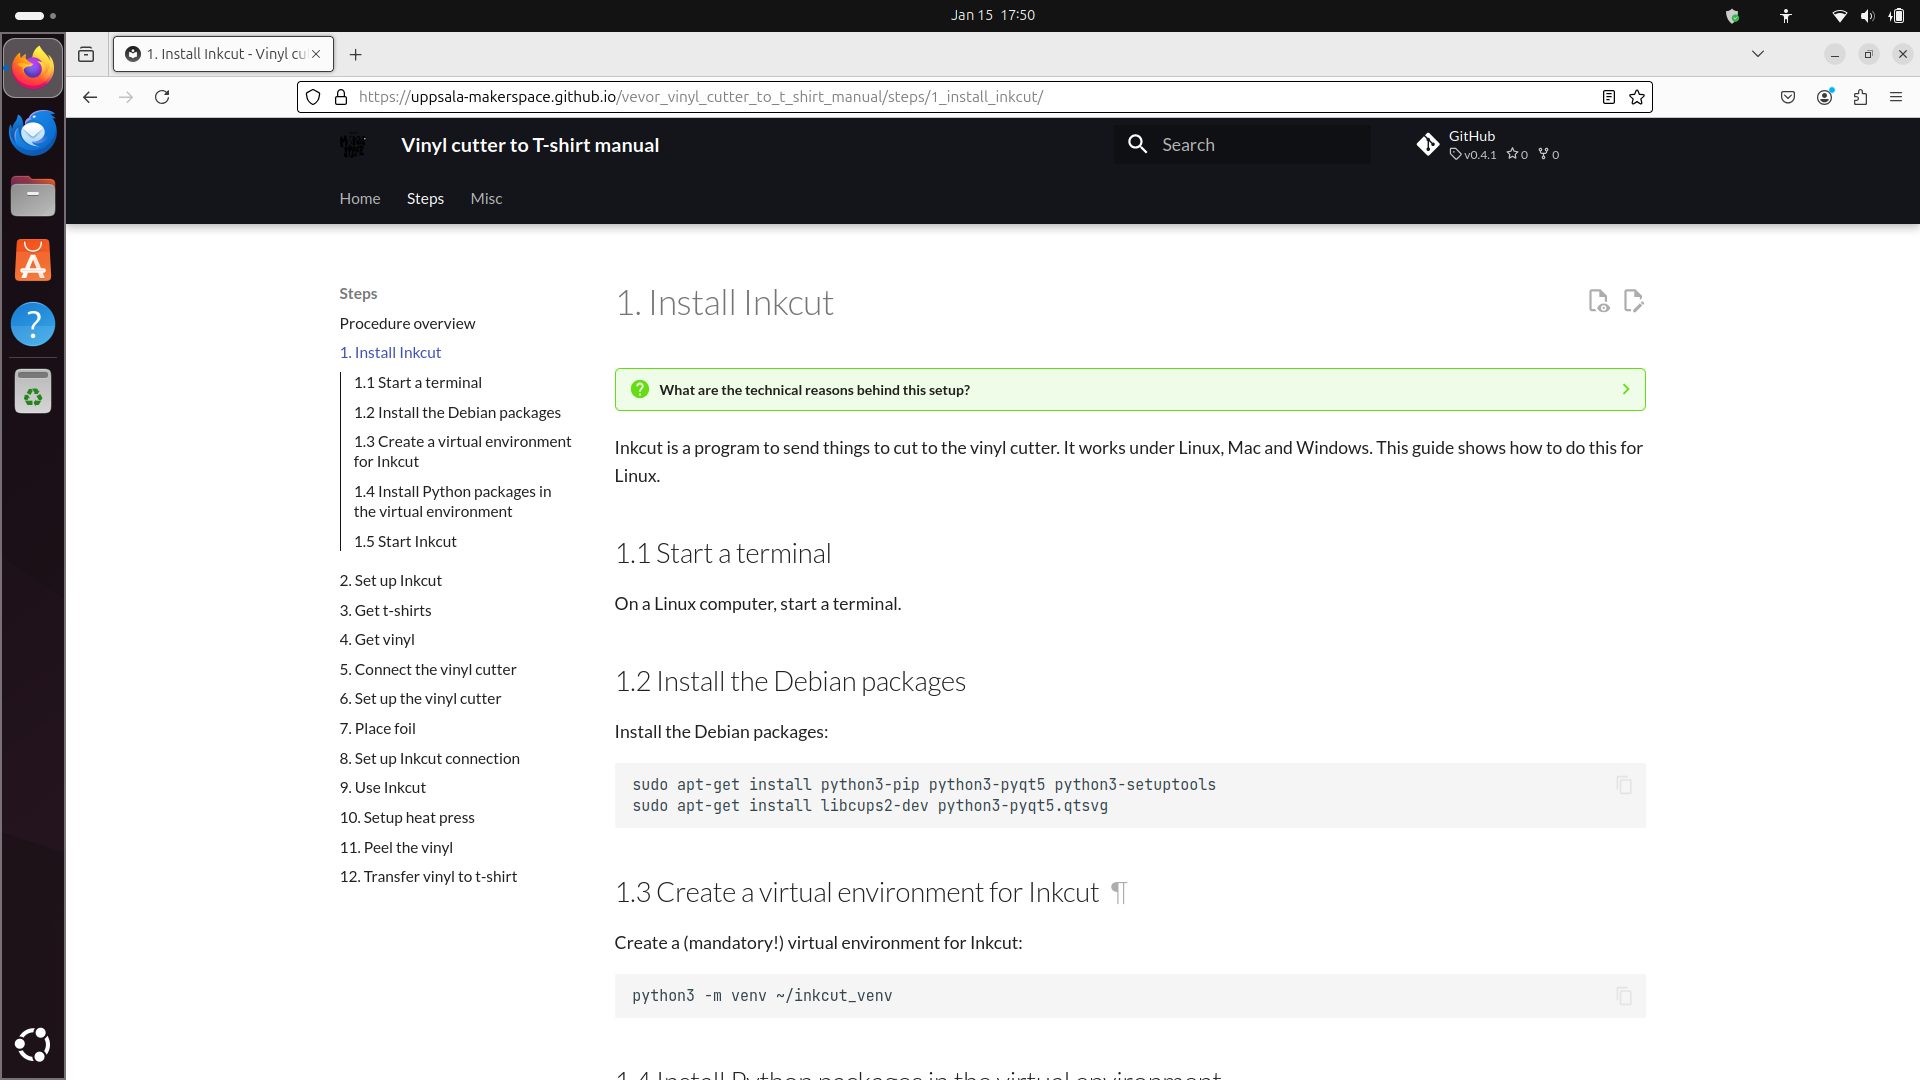The height and width of the screenshot is (1080, 1920).
Task: Click the search magnifier icon
Action: [x=1138, y=145]
